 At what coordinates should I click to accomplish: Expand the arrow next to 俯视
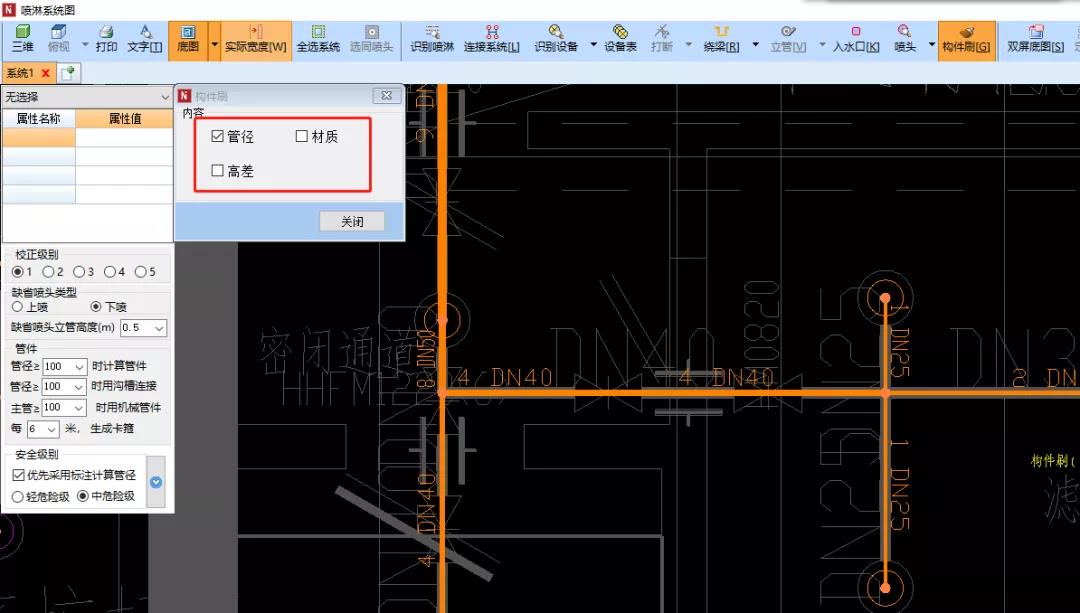point(85,45)
